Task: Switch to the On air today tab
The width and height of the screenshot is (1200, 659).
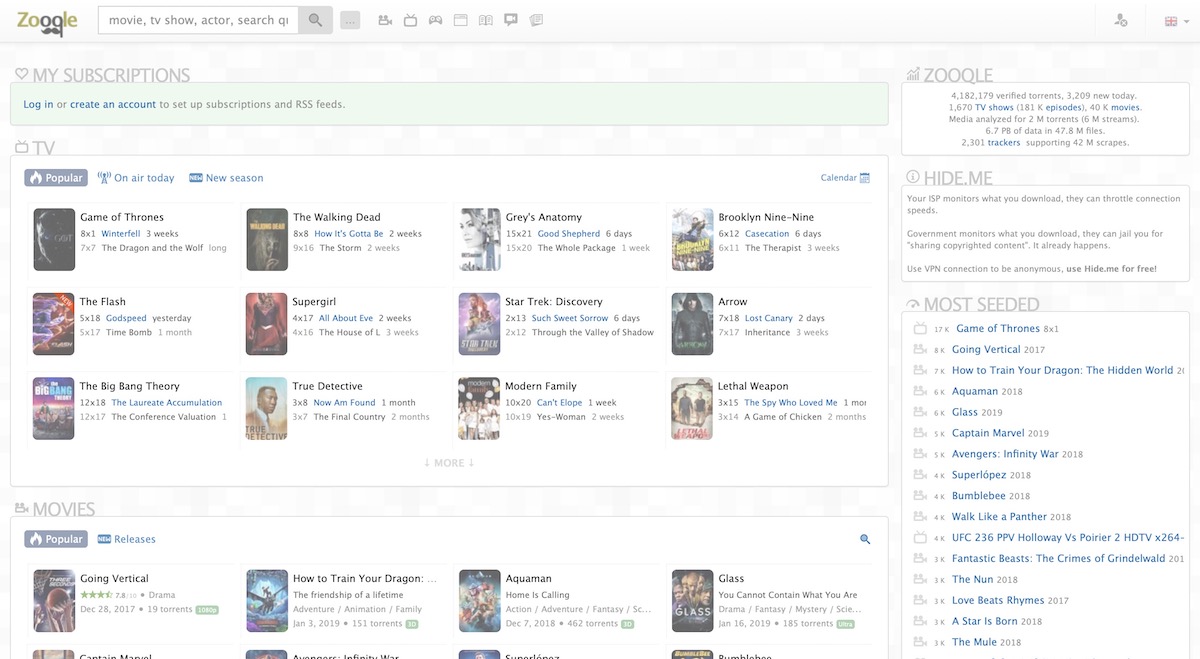Action: click(135, 178)
